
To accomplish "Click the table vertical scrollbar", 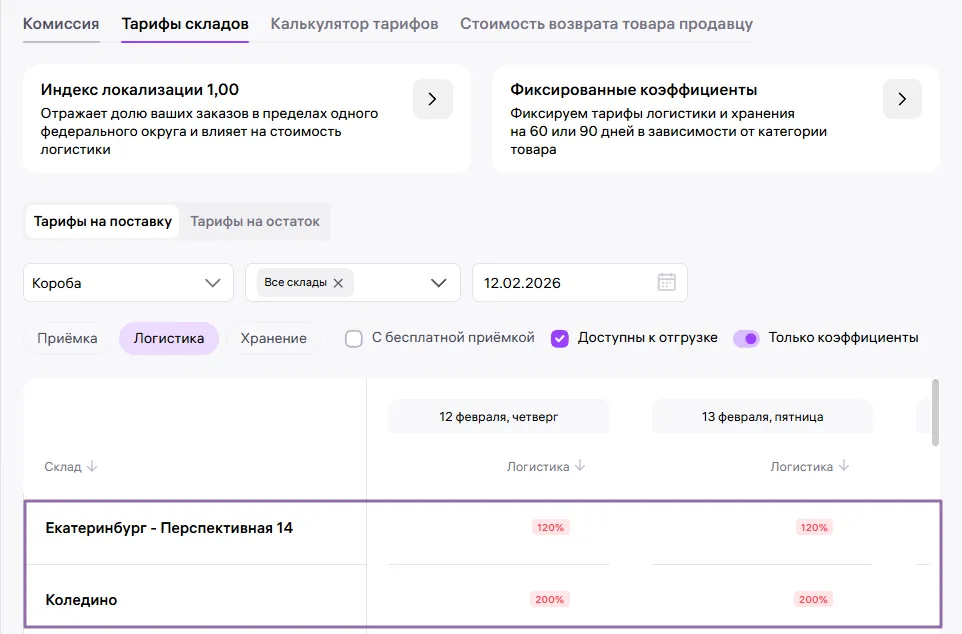I will (x=935, y=412).
